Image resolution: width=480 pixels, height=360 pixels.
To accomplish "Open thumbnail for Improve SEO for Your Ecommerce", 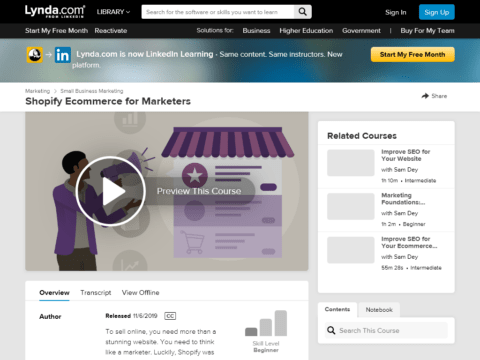I will [x=351, y=250].
